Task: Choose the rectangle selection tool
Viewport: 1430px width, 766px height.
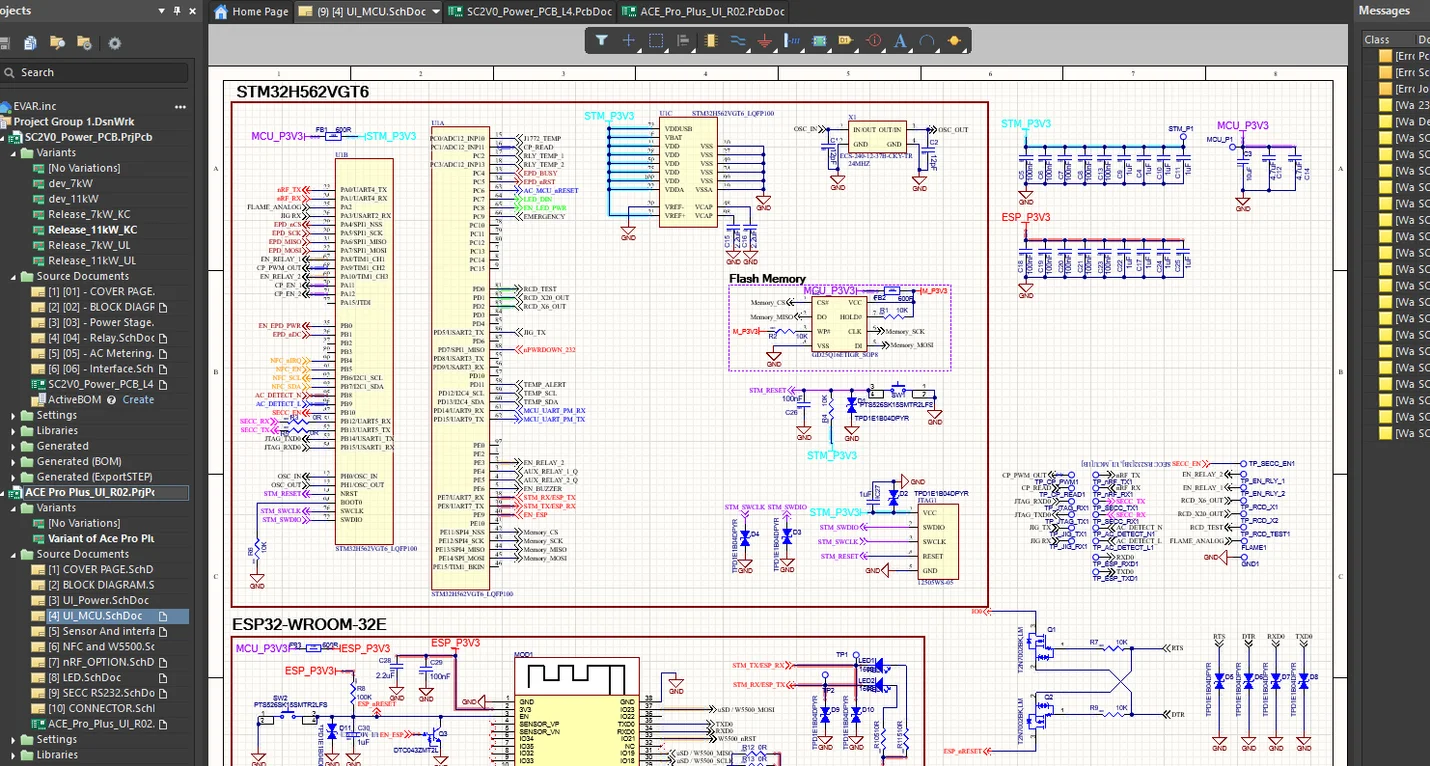Action: (x=656, y=41)
